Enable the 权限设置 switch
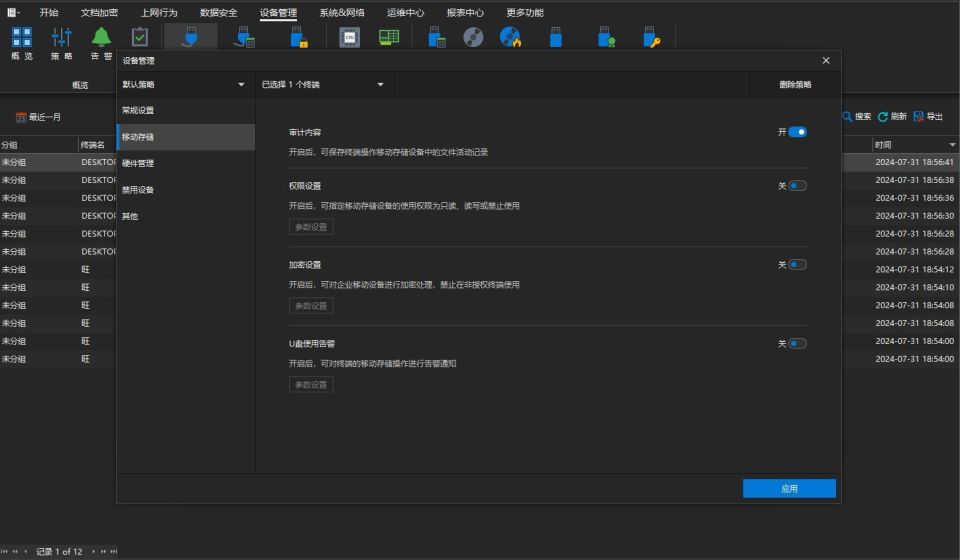Viewport: 960px width, 560px height. pos(797,186)
